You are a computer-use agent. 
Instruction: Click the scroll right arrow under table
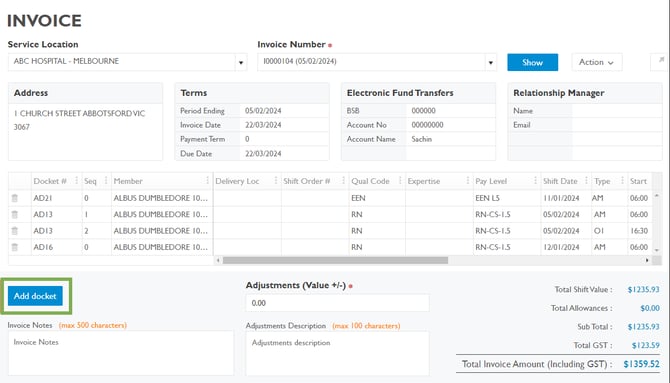click(647, 260)
